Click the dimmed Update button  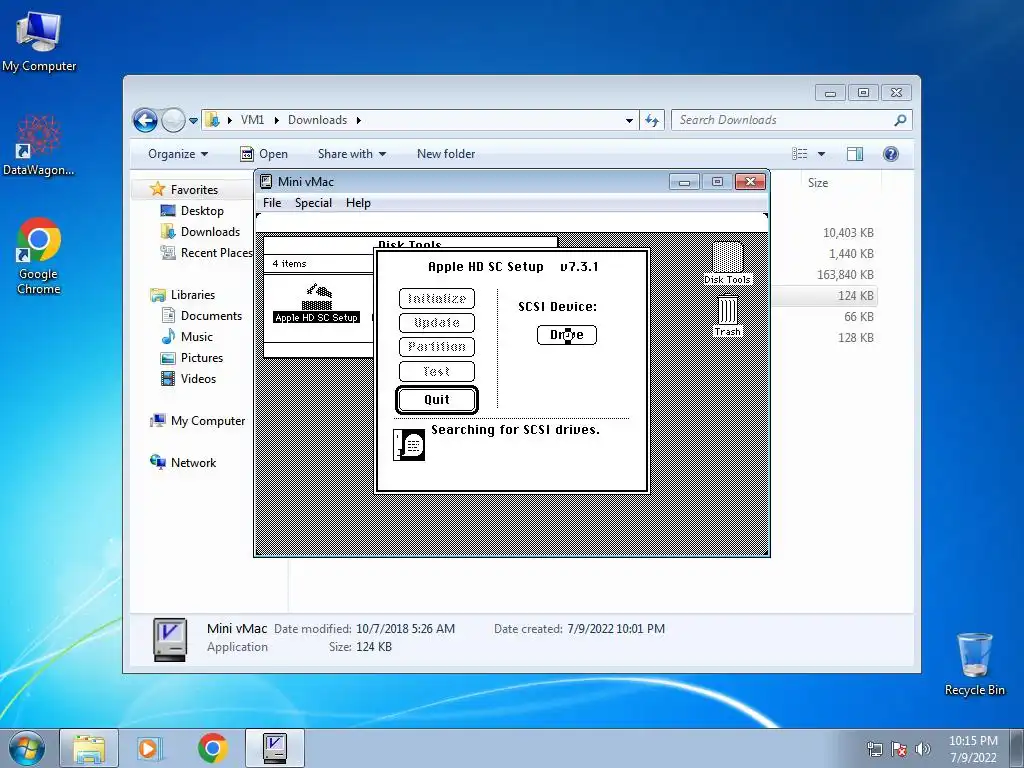437,323
